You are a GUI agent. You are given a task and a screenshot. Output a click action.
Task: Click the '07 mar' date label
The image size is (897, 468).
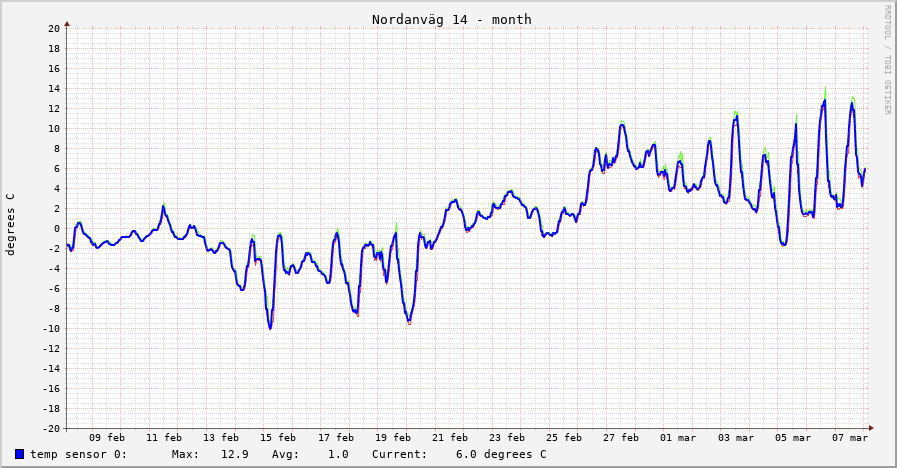tap(850, 437)
